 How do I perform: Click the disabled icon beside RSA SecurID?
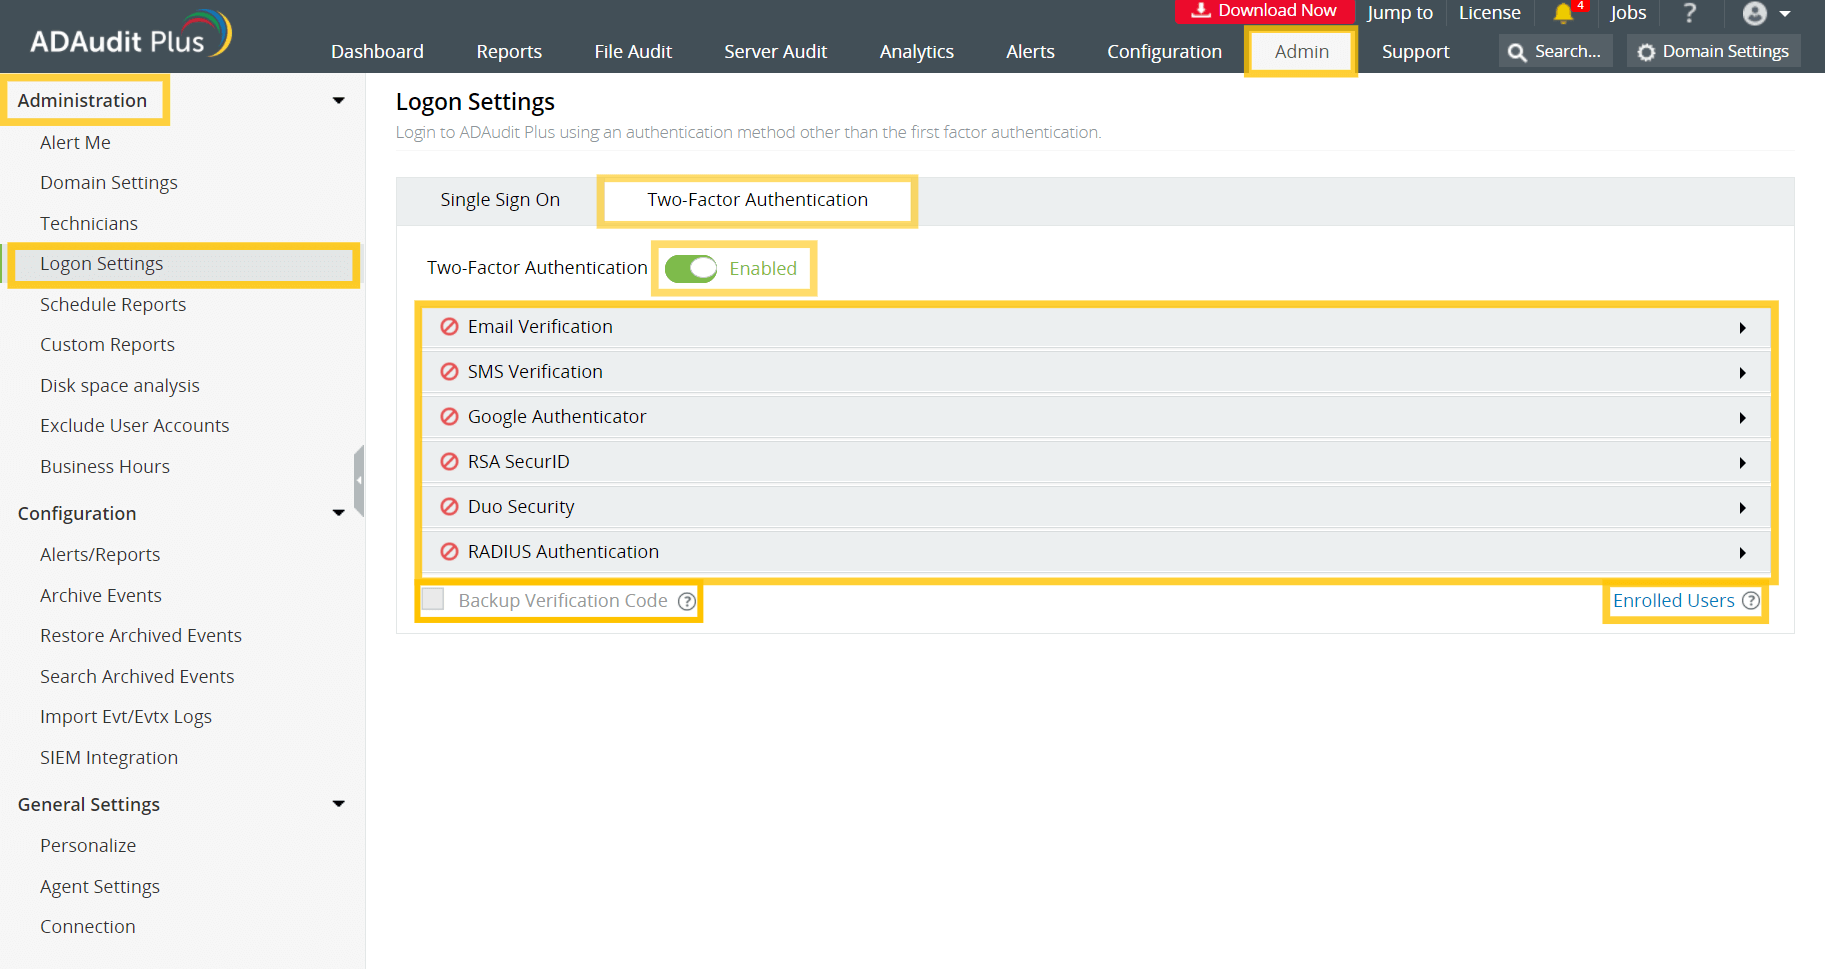pos(450,462)
